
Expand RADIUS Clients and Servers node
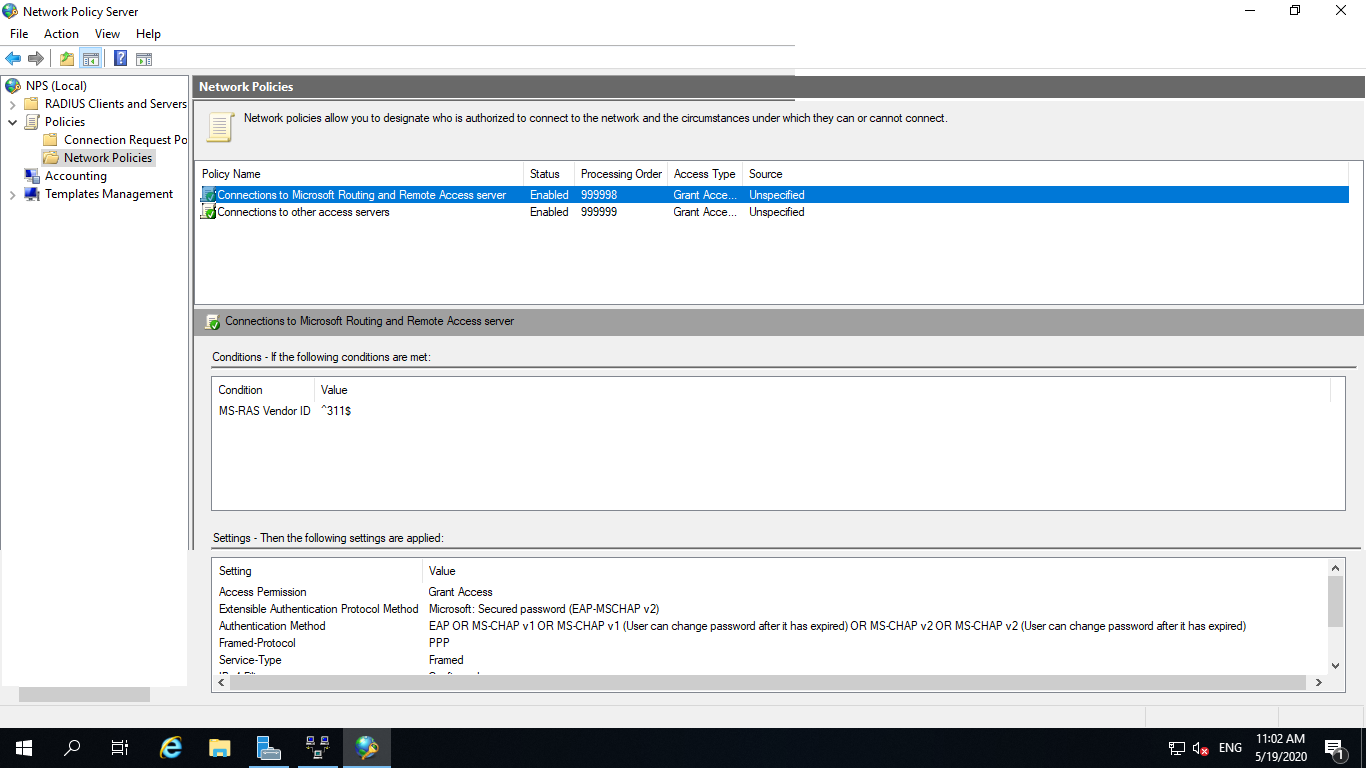point(12,104)
